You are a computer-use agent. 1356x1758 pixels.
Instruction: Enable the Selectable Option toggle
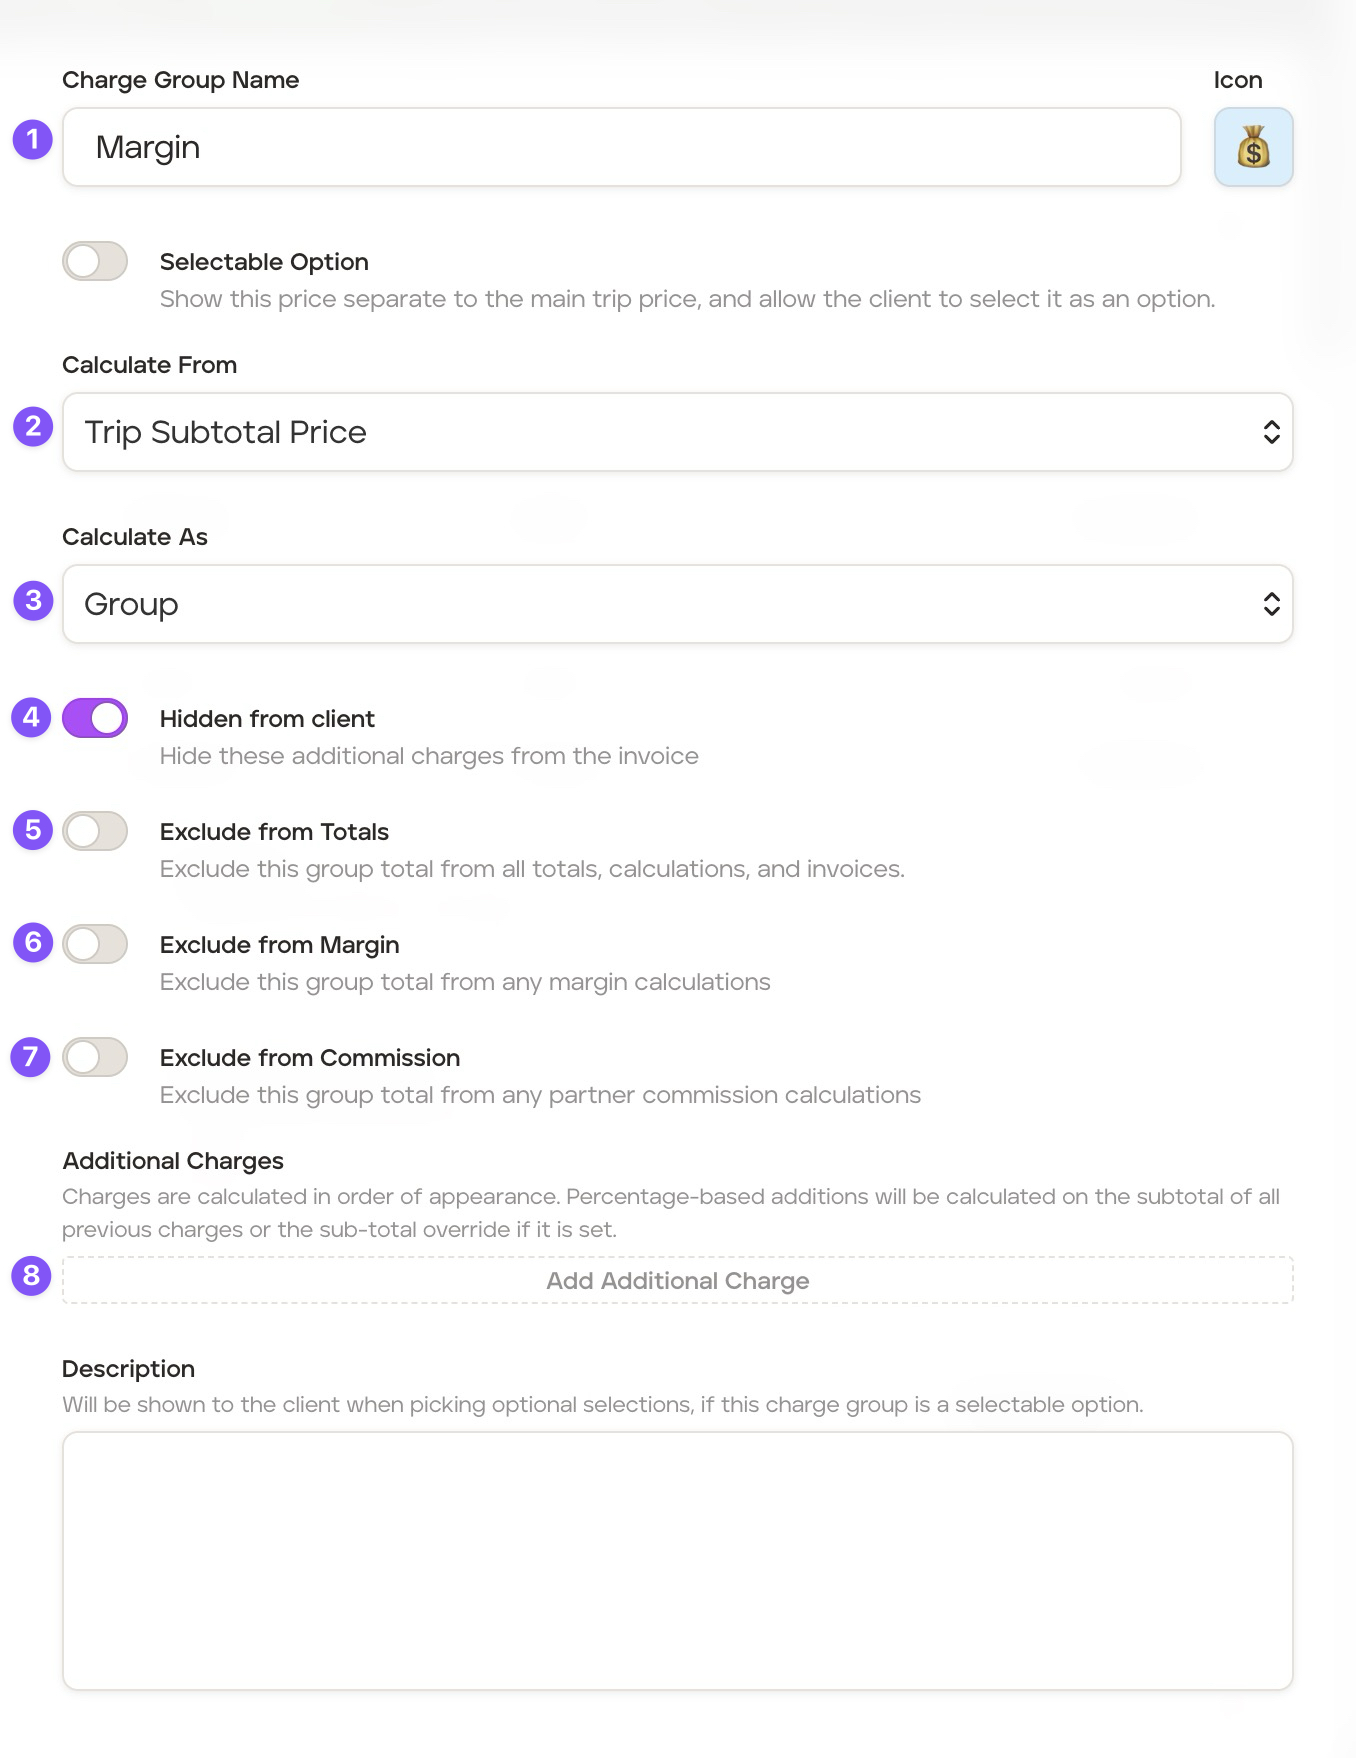(95, 262)
